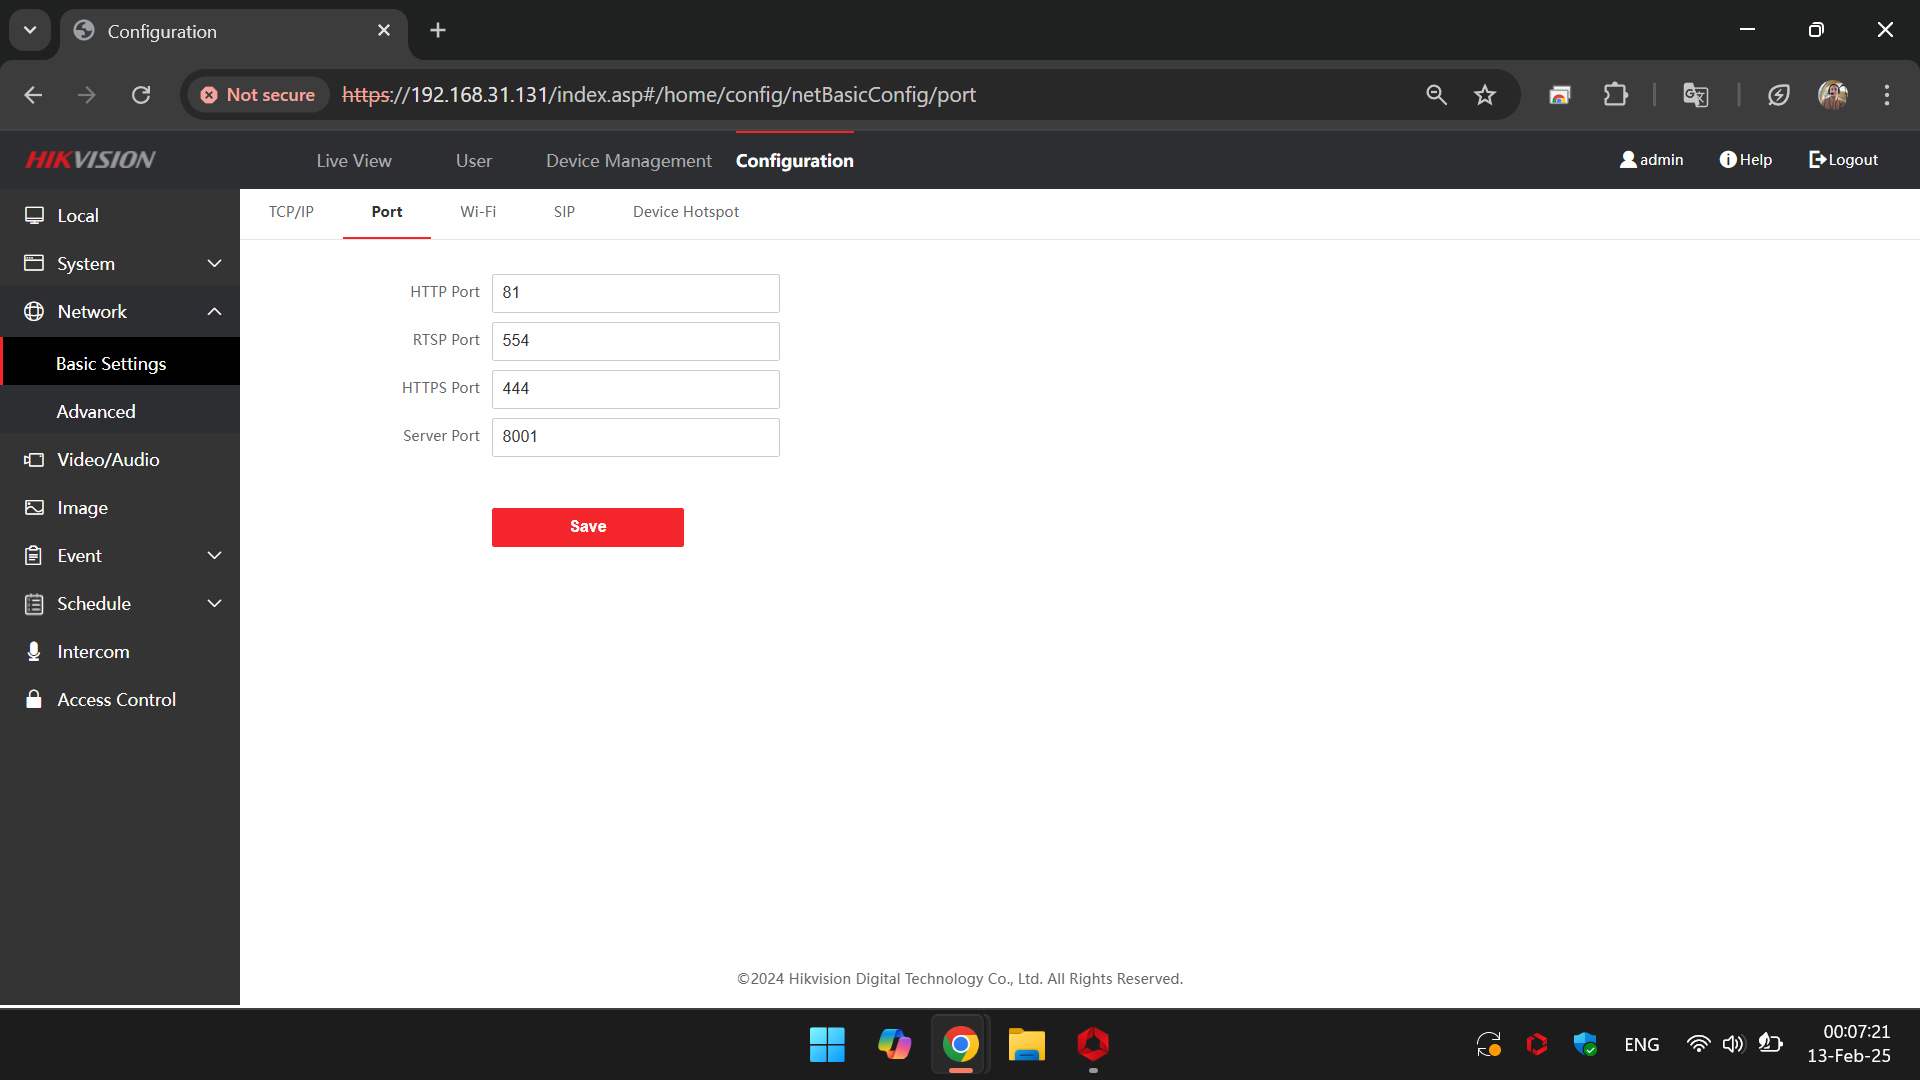This screenshot has height=1080, width=1920.
Task: Click the admin user icon at top right
Action: (x=1629, y=159)
